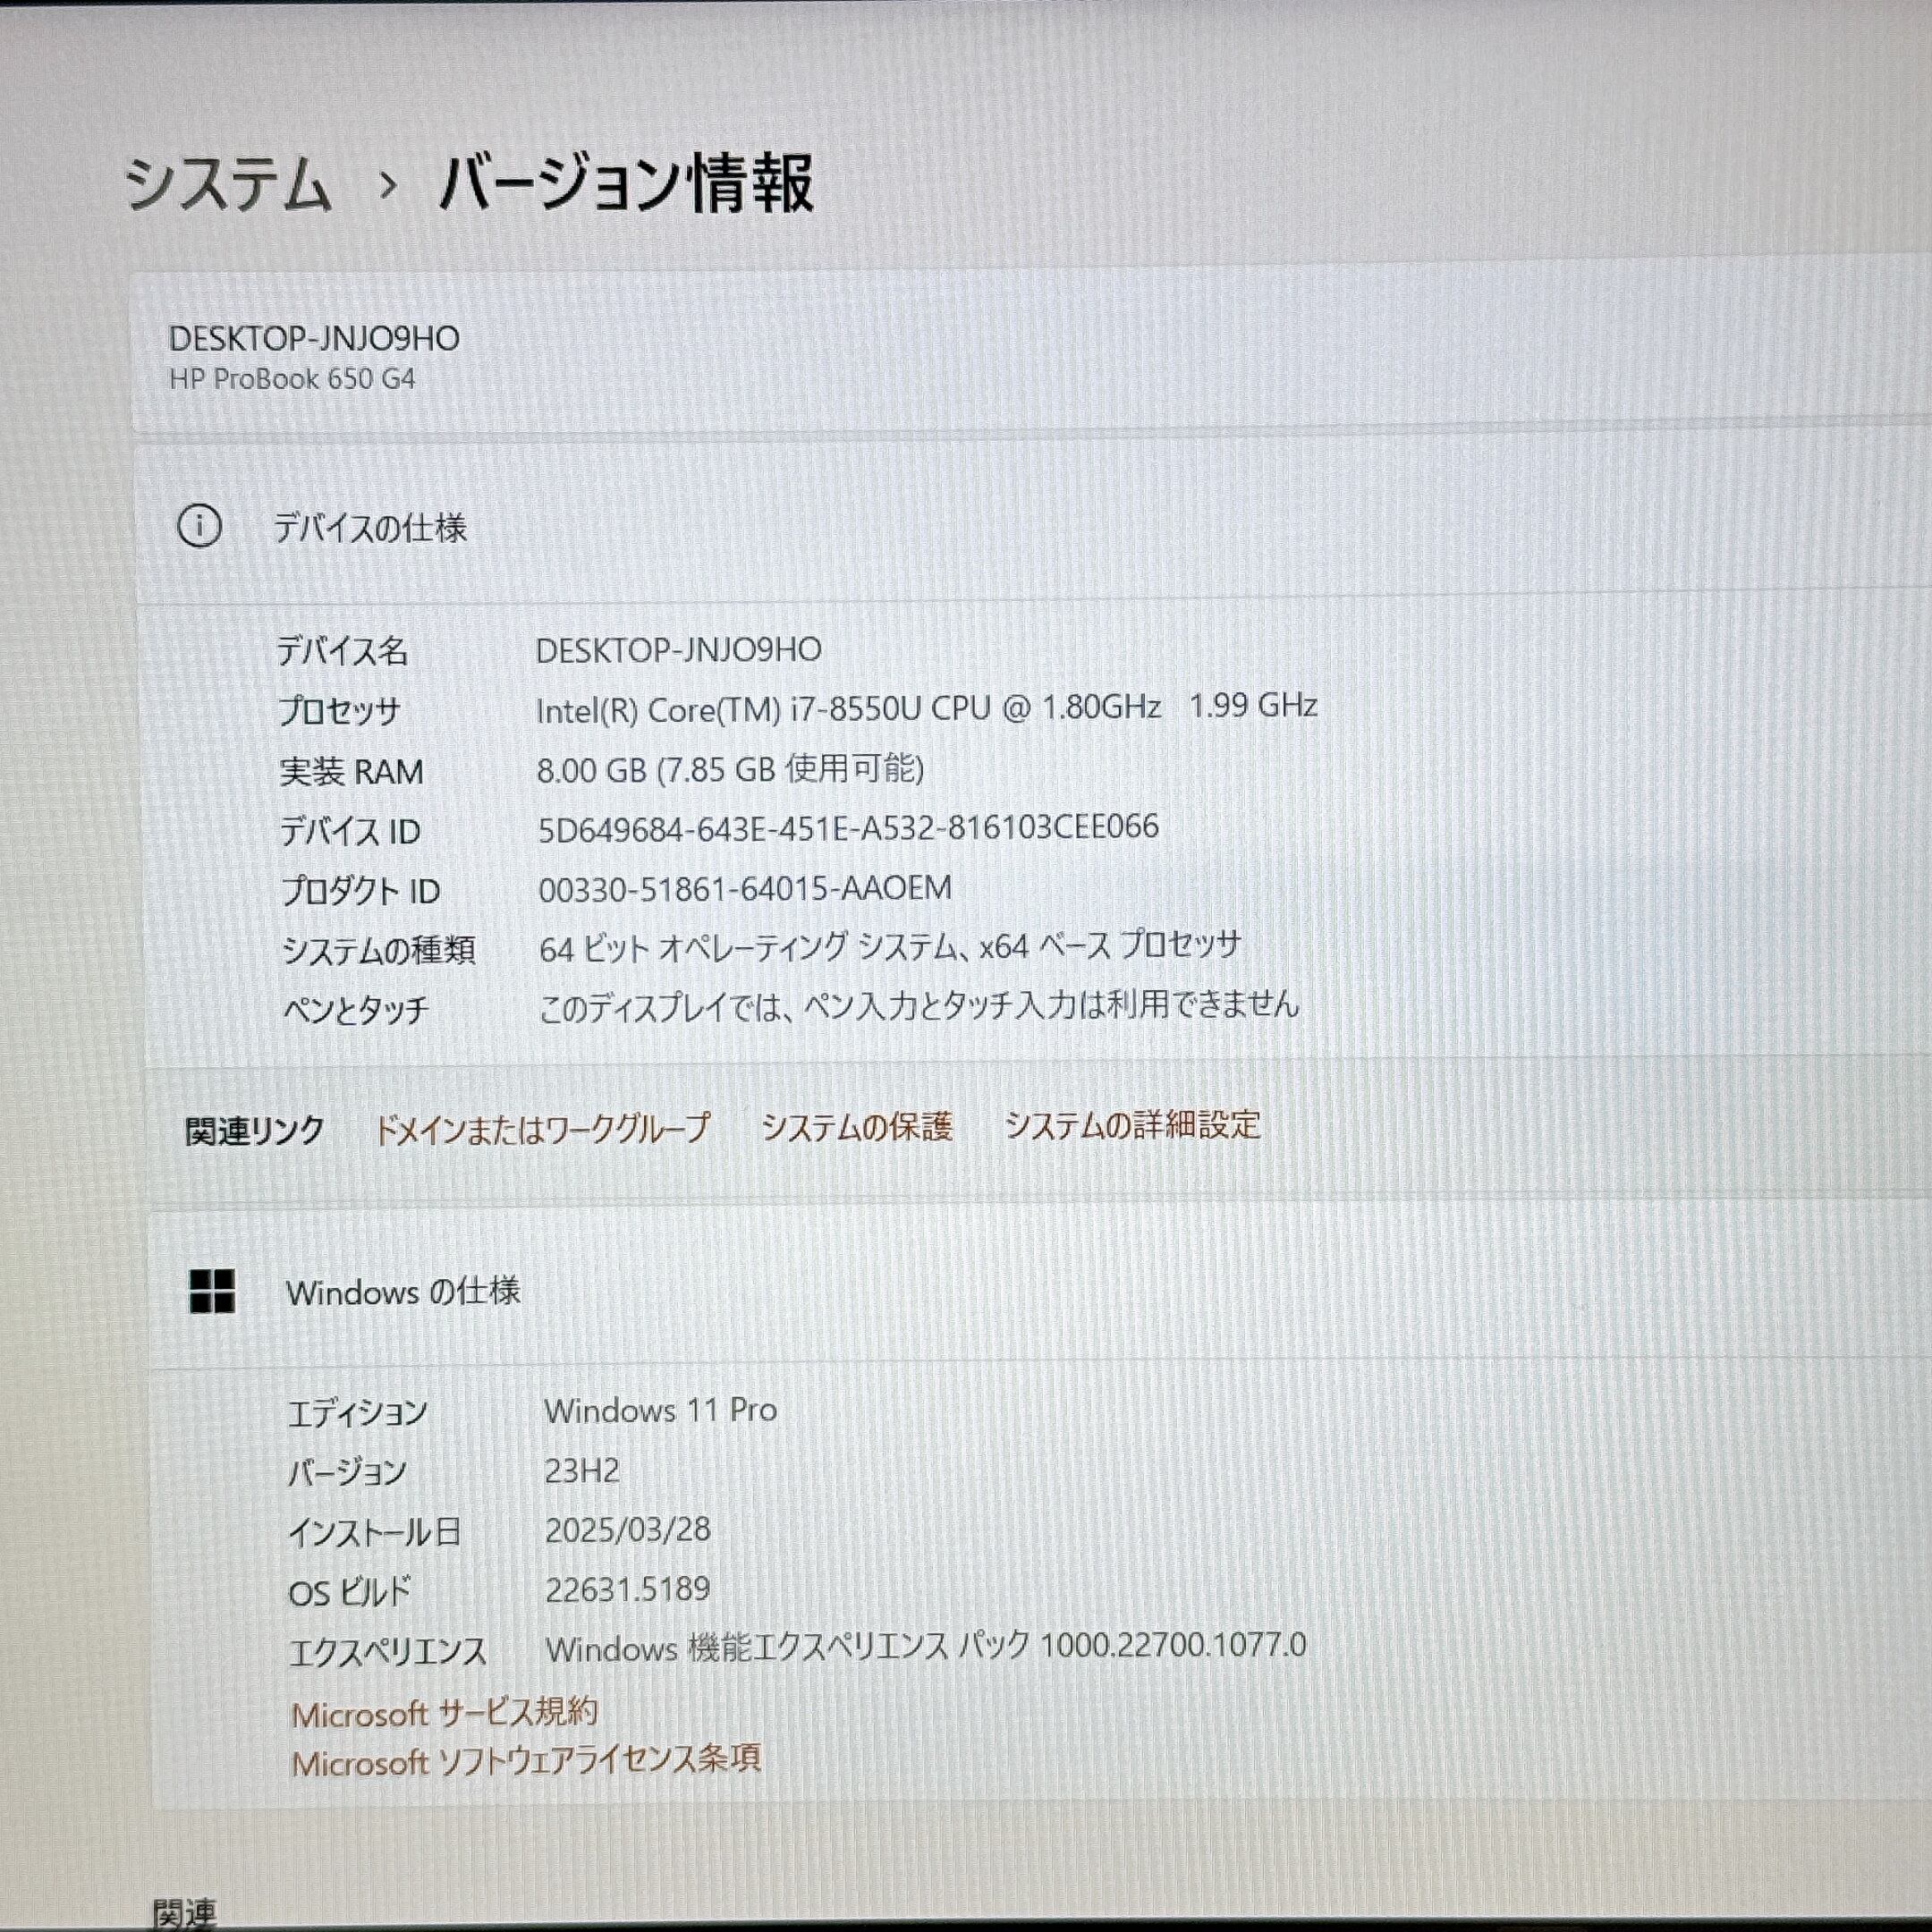Click the Windows 11 Pro edition value
The height and width of the screenshot is (1932, 1932).
[x=660, y=1410]
